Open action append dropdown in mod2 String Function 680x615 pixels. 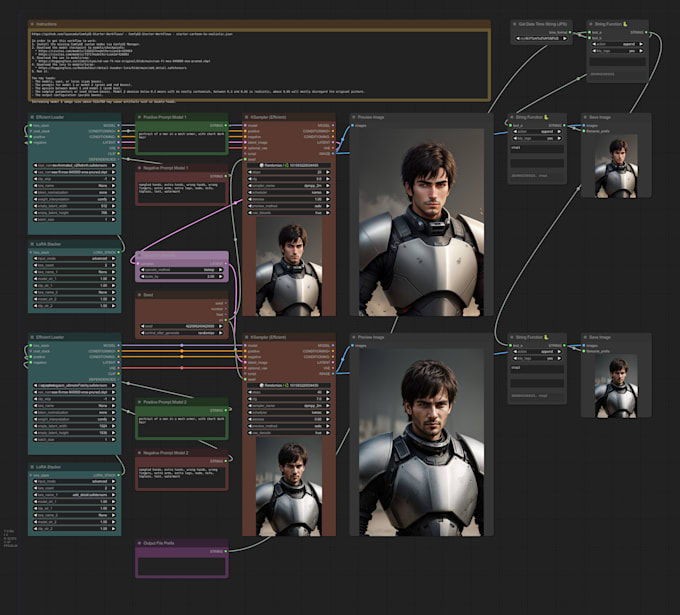(537, 351)
